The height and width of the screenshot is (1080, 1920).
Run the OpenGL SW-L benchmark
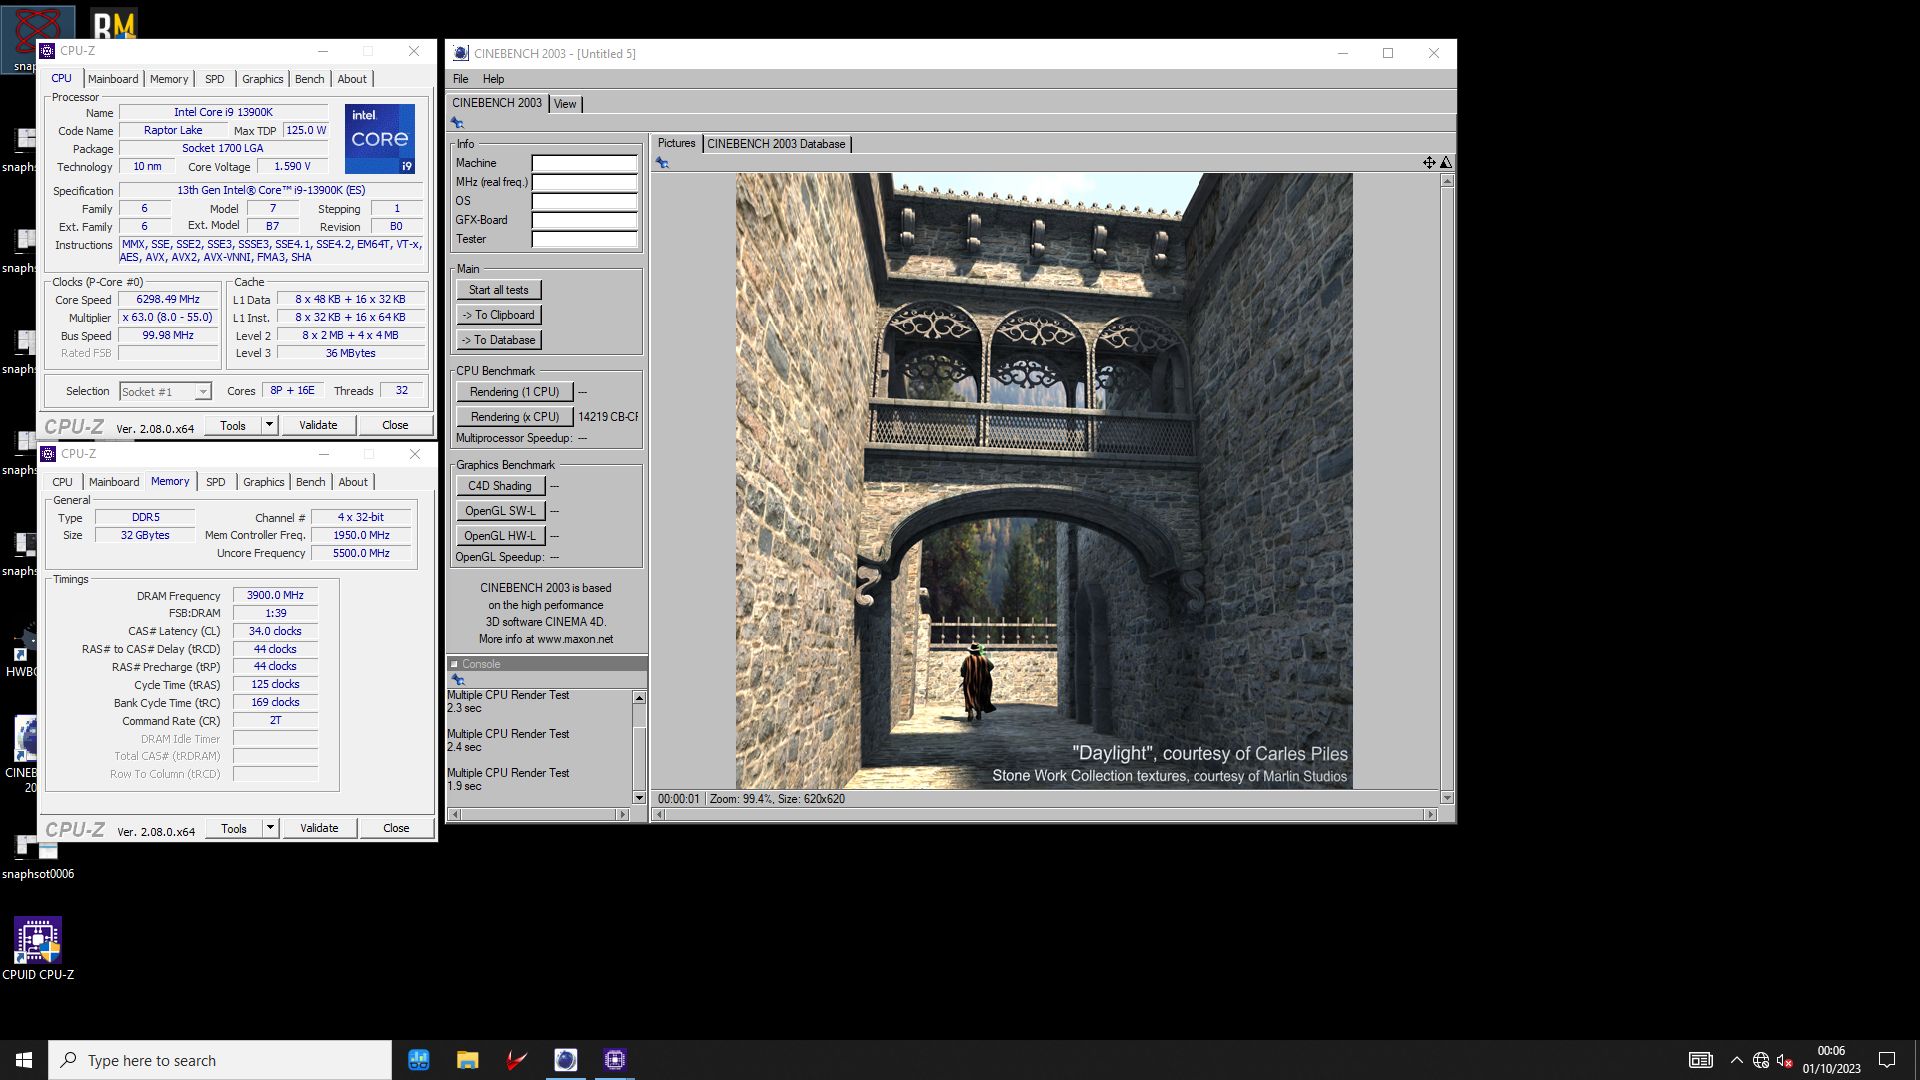click(x=500, y=511)
